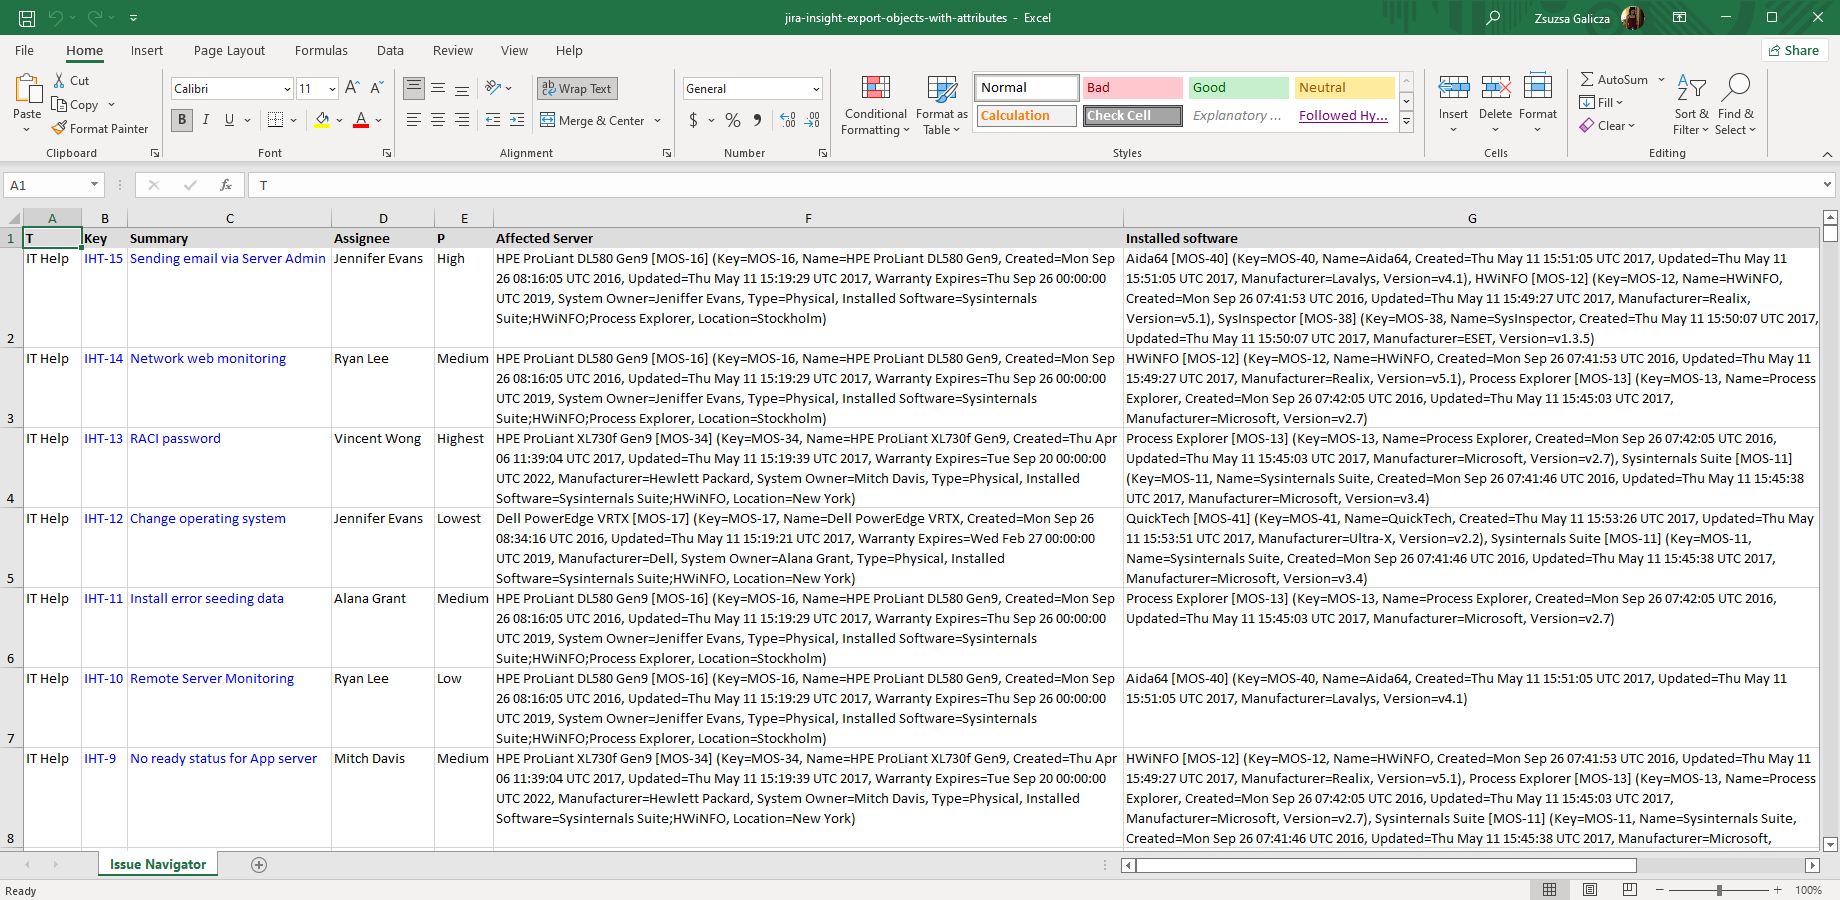This screenshot has height=900, width=1840.
Task: Apply Percent Style format
Action: (733, 120)
